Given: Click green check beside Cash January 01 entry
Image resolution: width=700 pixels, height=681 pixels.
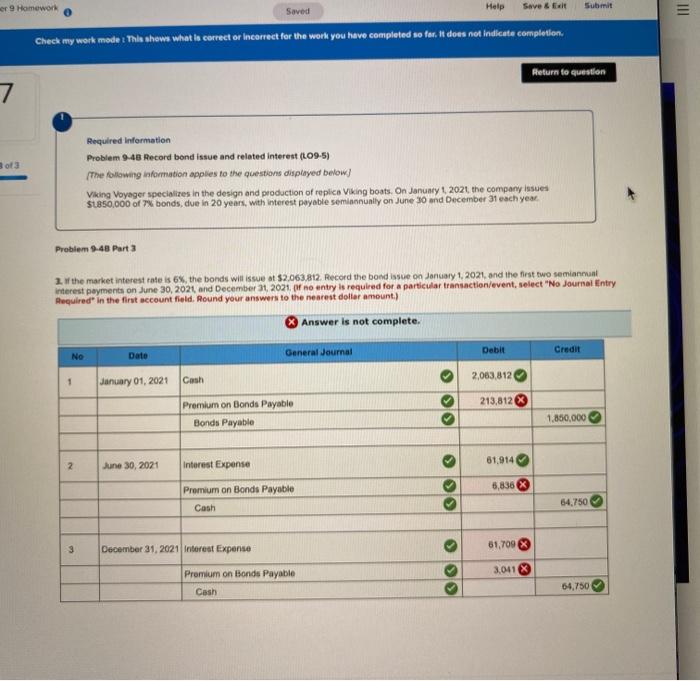Looking at the screenshot, I should click(446, 376).
